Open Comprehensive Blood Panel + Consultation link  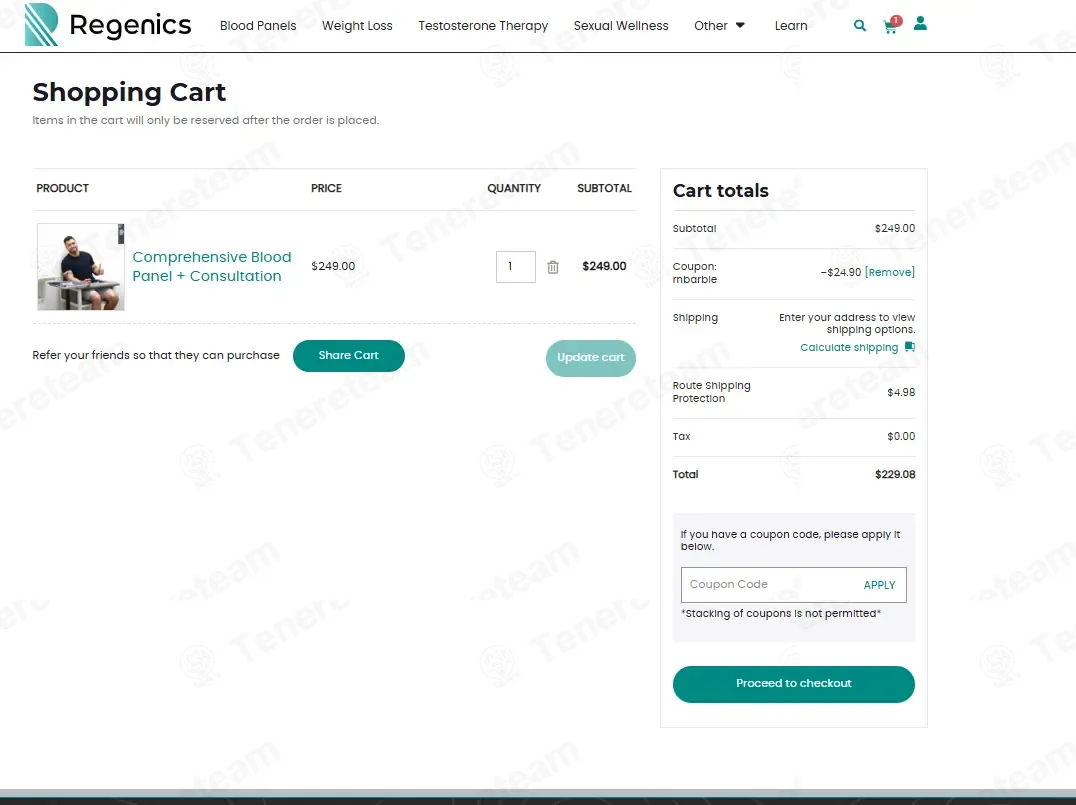click(212, 266)
